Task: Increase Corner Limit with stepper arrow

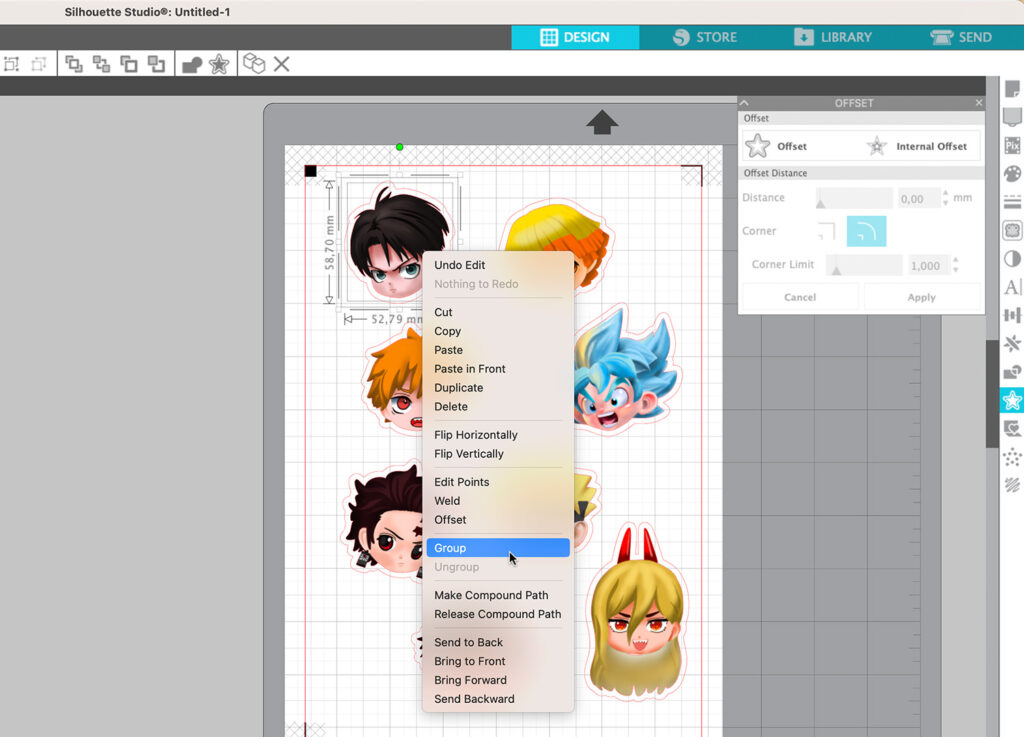Action: coord(956,261)
